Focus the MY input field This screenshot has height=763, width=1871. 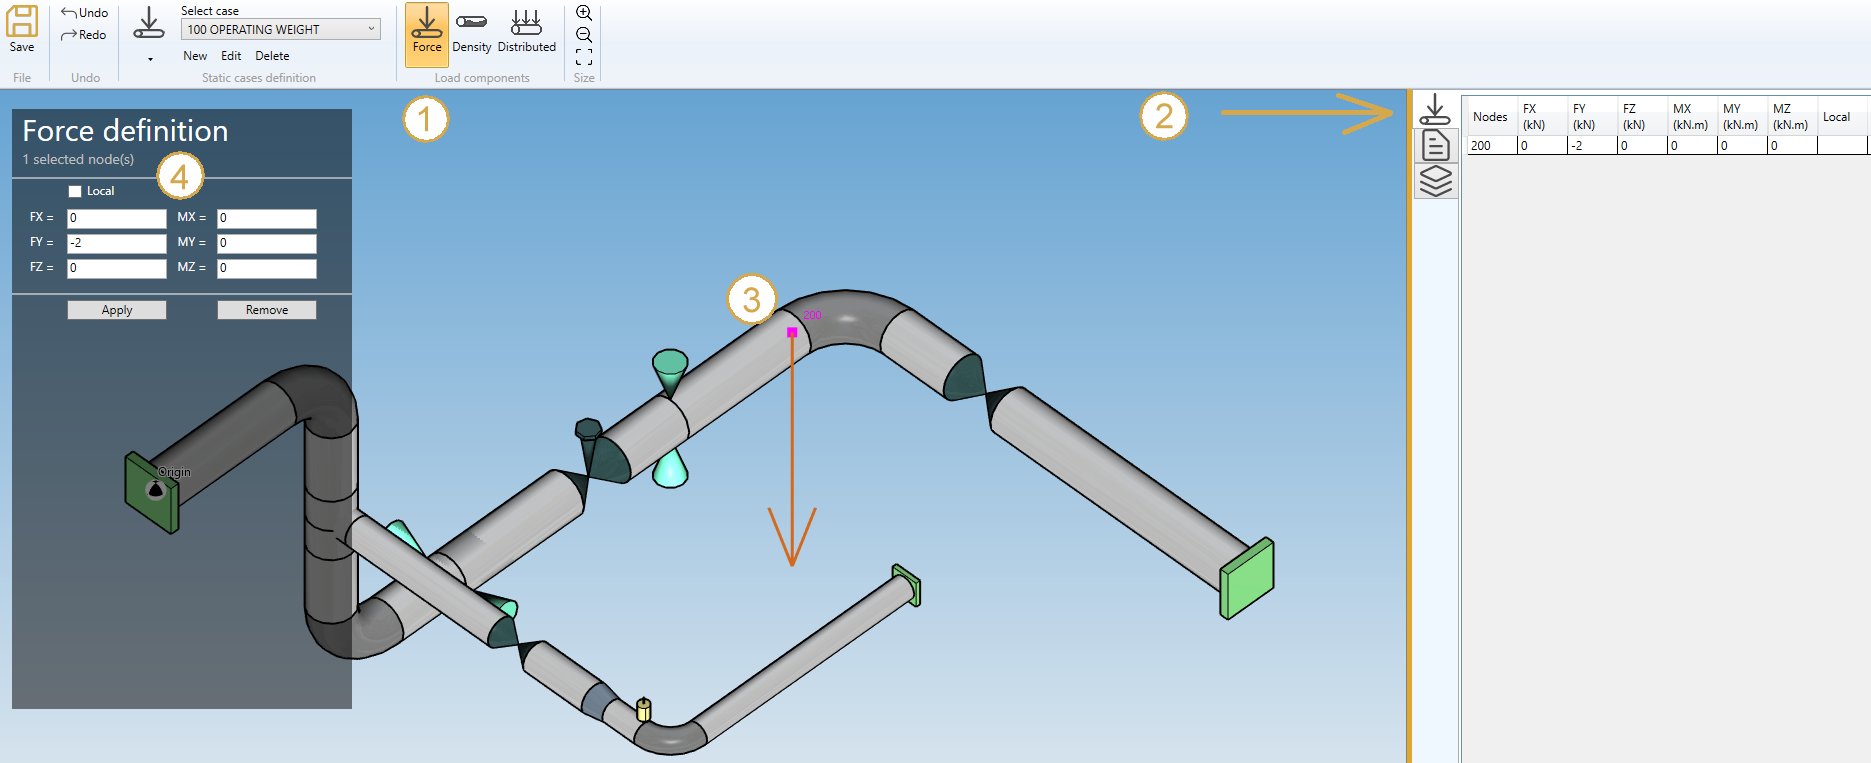267,243
